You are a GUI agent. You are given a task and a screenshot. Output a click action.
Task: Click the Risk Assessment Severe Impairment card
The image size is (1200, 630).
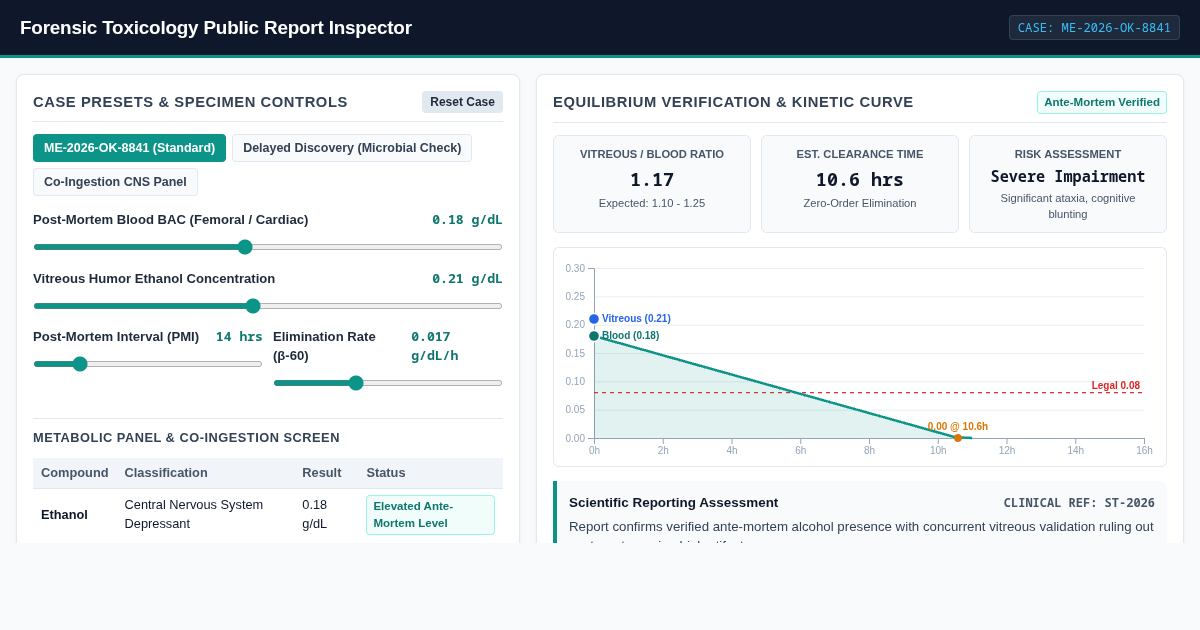click(1068, 184)
